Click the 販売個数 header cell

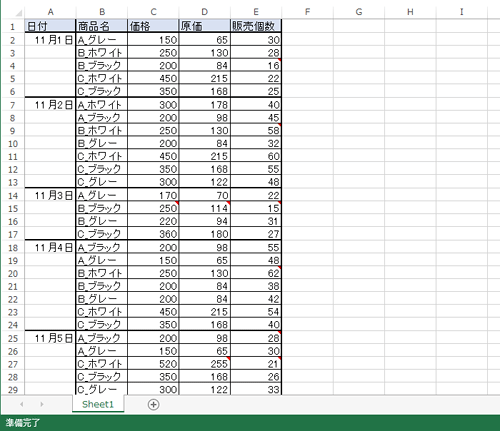256,26
